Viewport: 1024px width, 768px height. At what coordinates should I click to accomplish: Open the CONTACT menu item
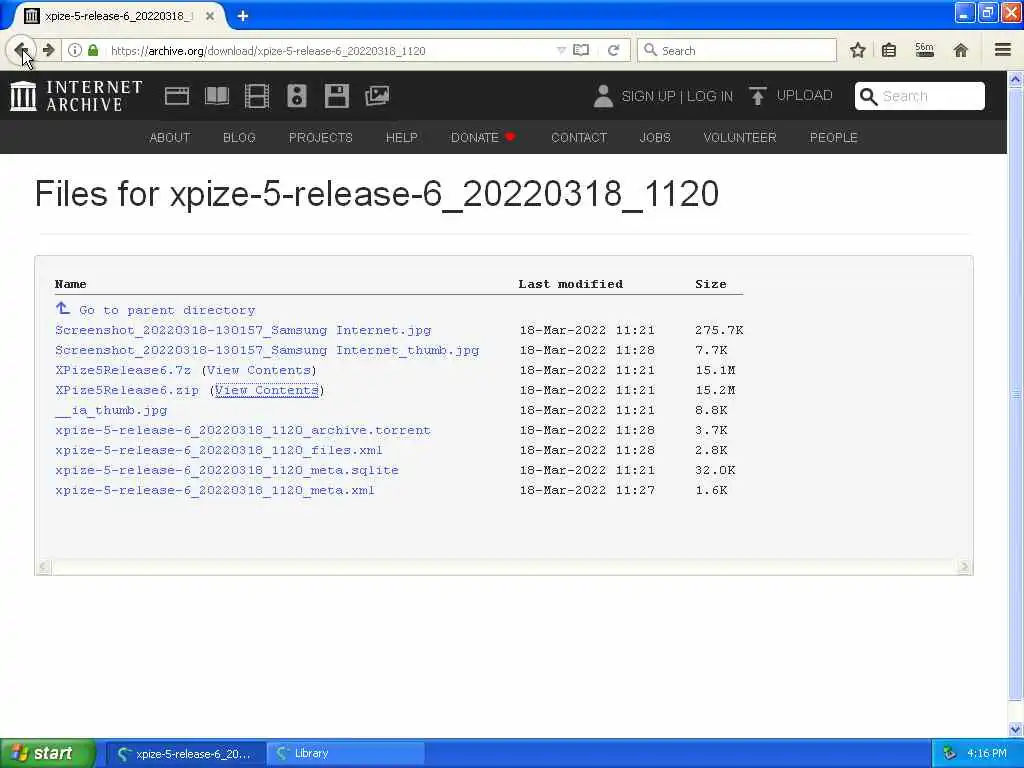(579, 137)
